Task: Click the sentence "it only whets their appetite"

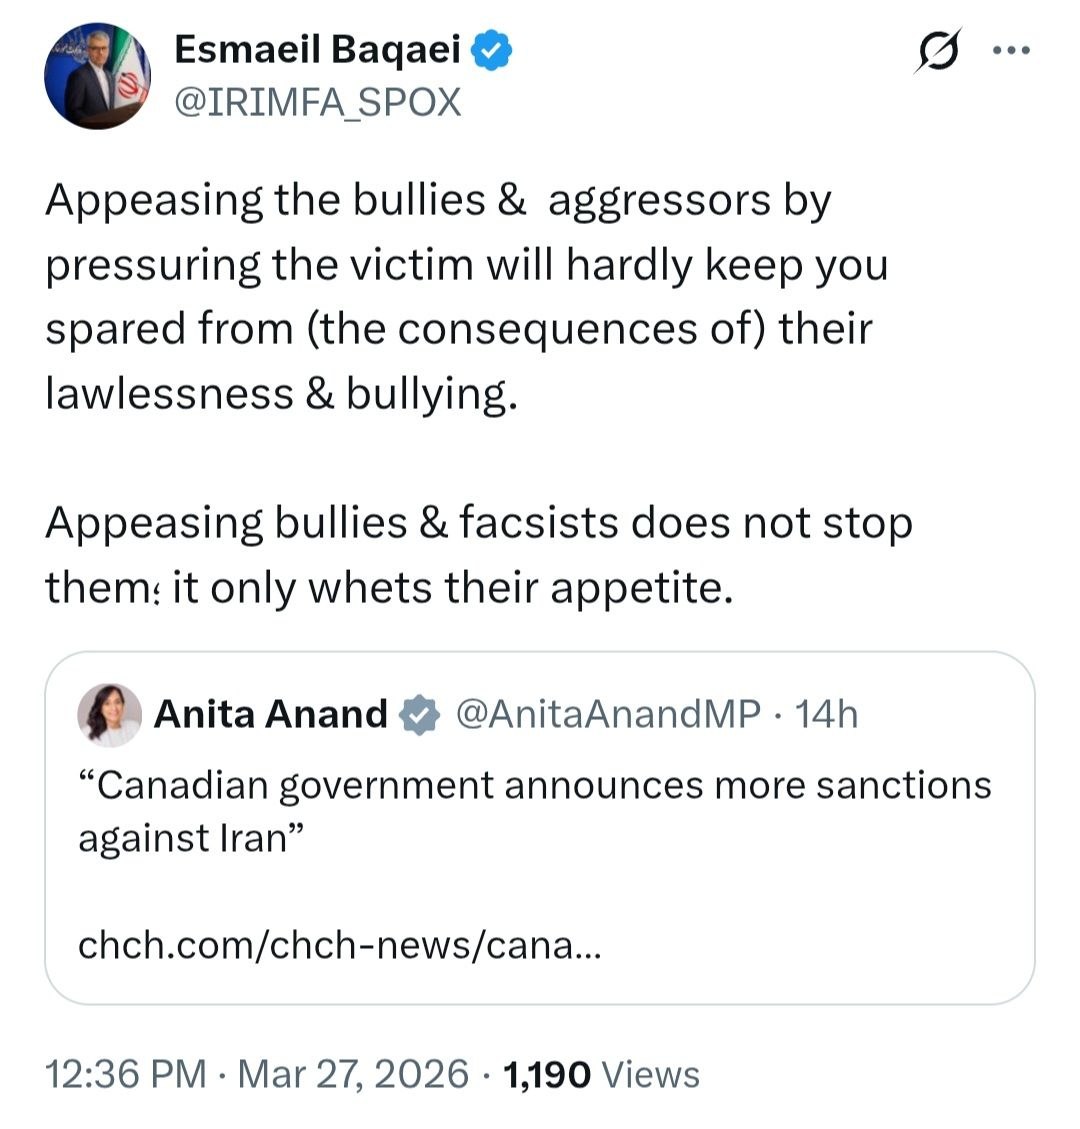Action: 452,588
